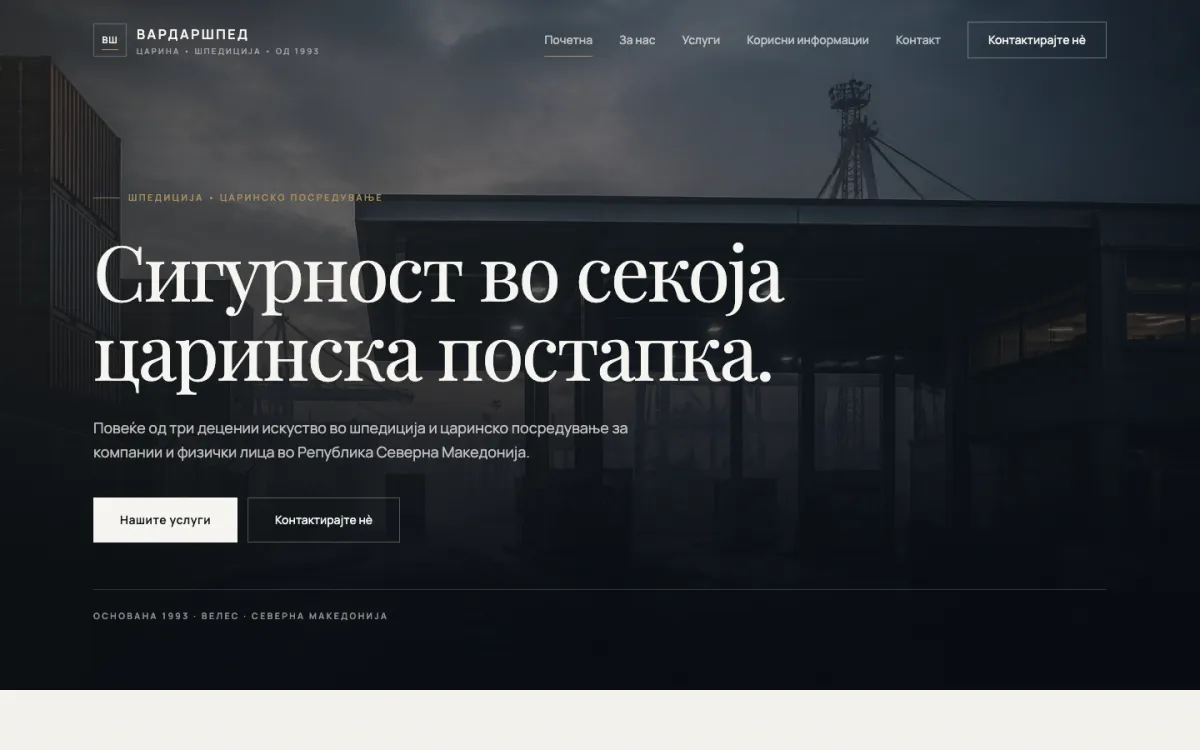Image resolution: width=1200 pixels, height=750 pixels.
Task: Click the header Контактирајте нè button
Action: (1037, 40)
